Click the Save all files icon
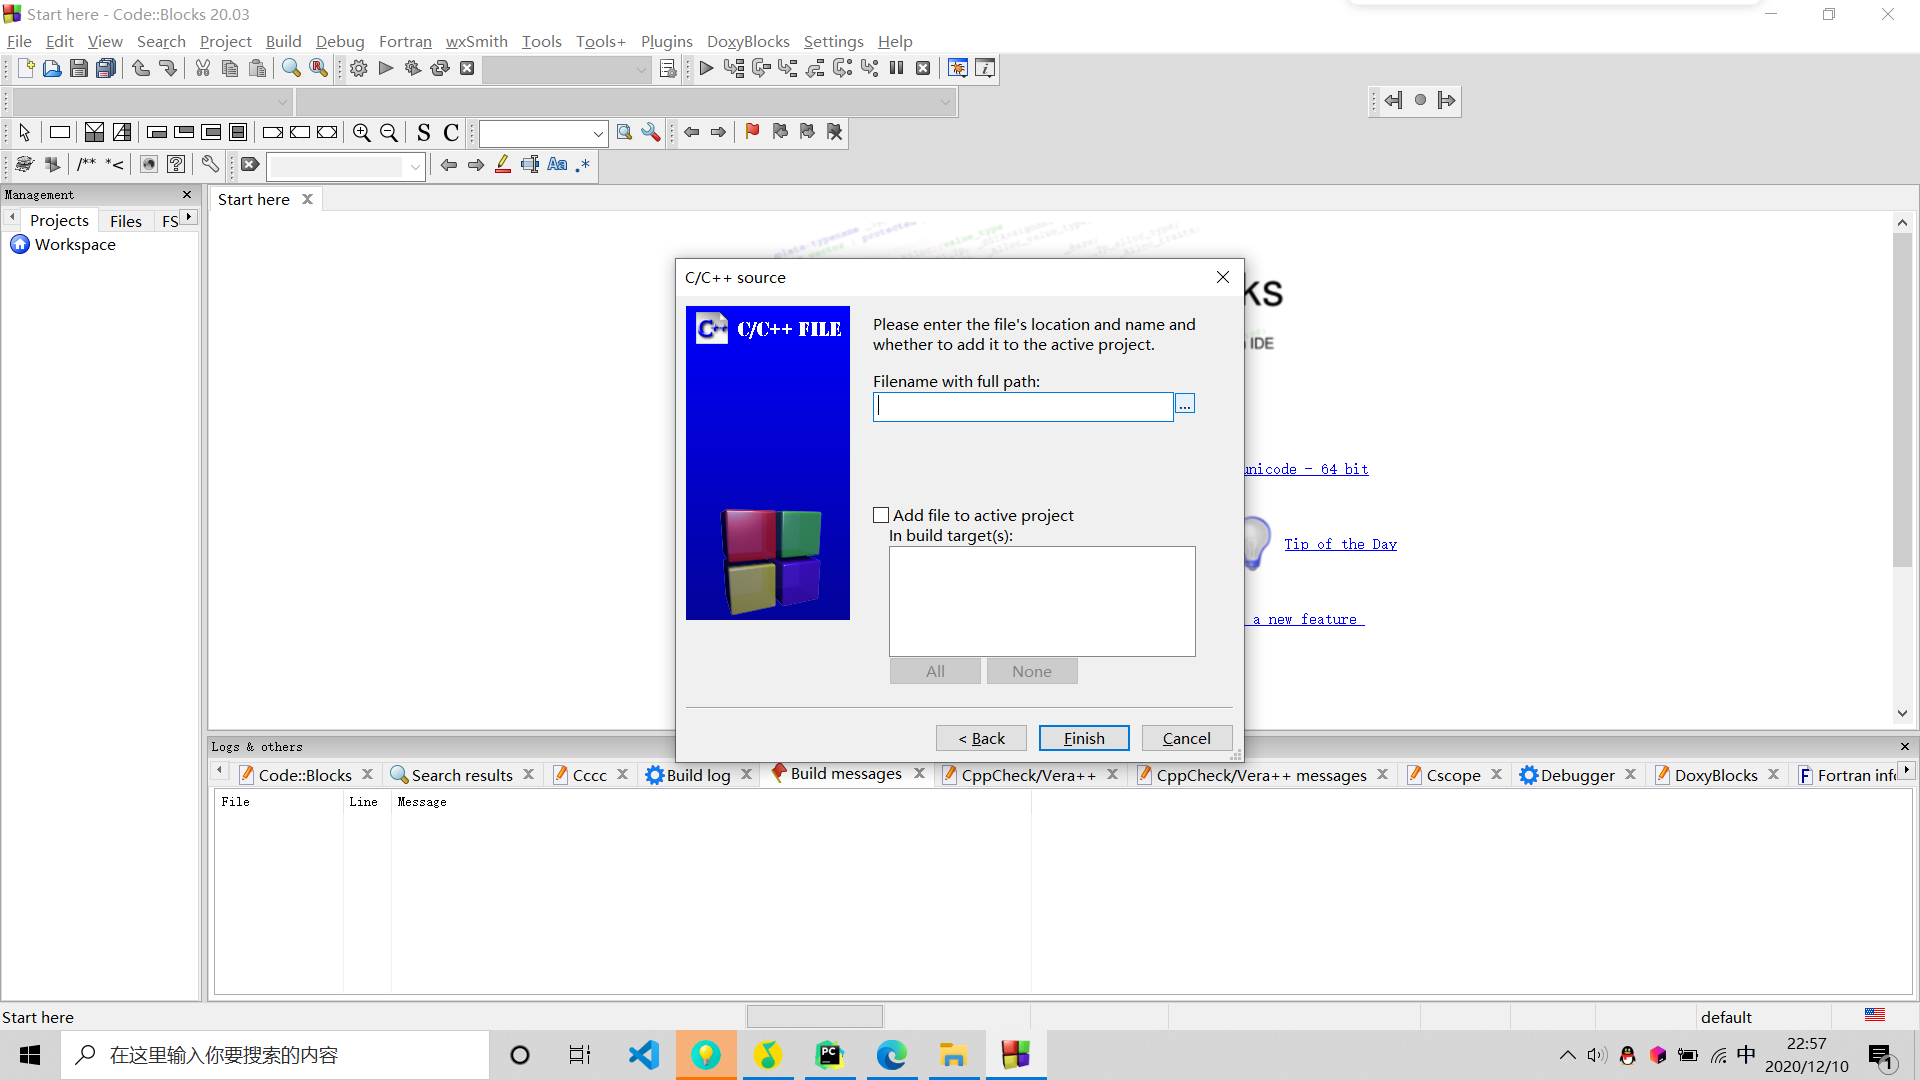The width and height of the screenshot is (1920, 1080). 106,68
